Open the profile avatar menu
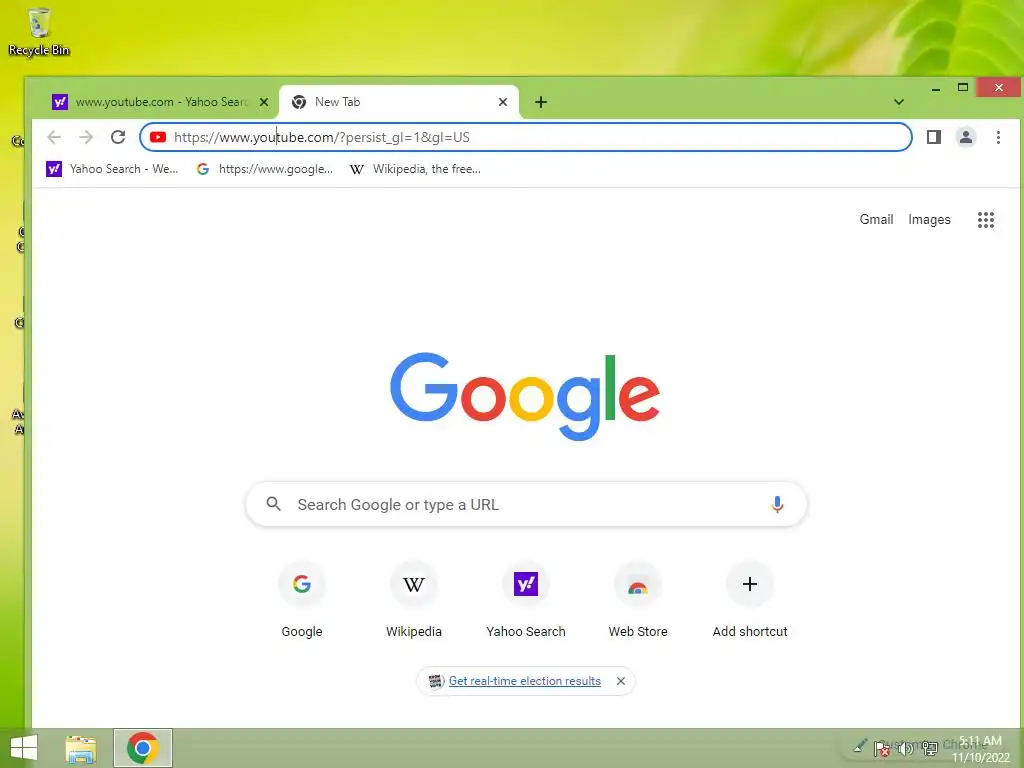 point(966,137)
